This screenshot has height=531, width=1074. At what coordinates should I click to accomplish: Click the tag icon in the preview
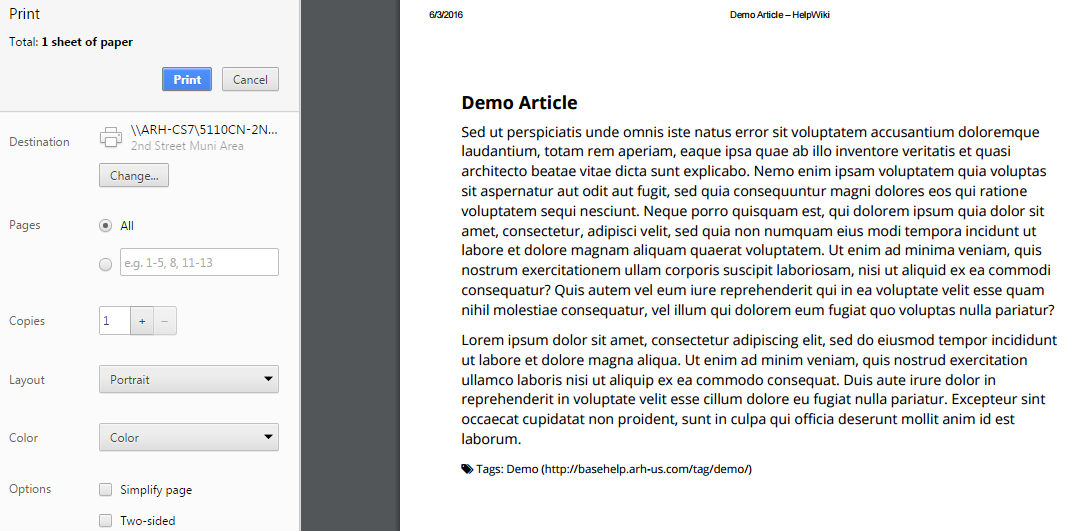click(x=467, y=469)
